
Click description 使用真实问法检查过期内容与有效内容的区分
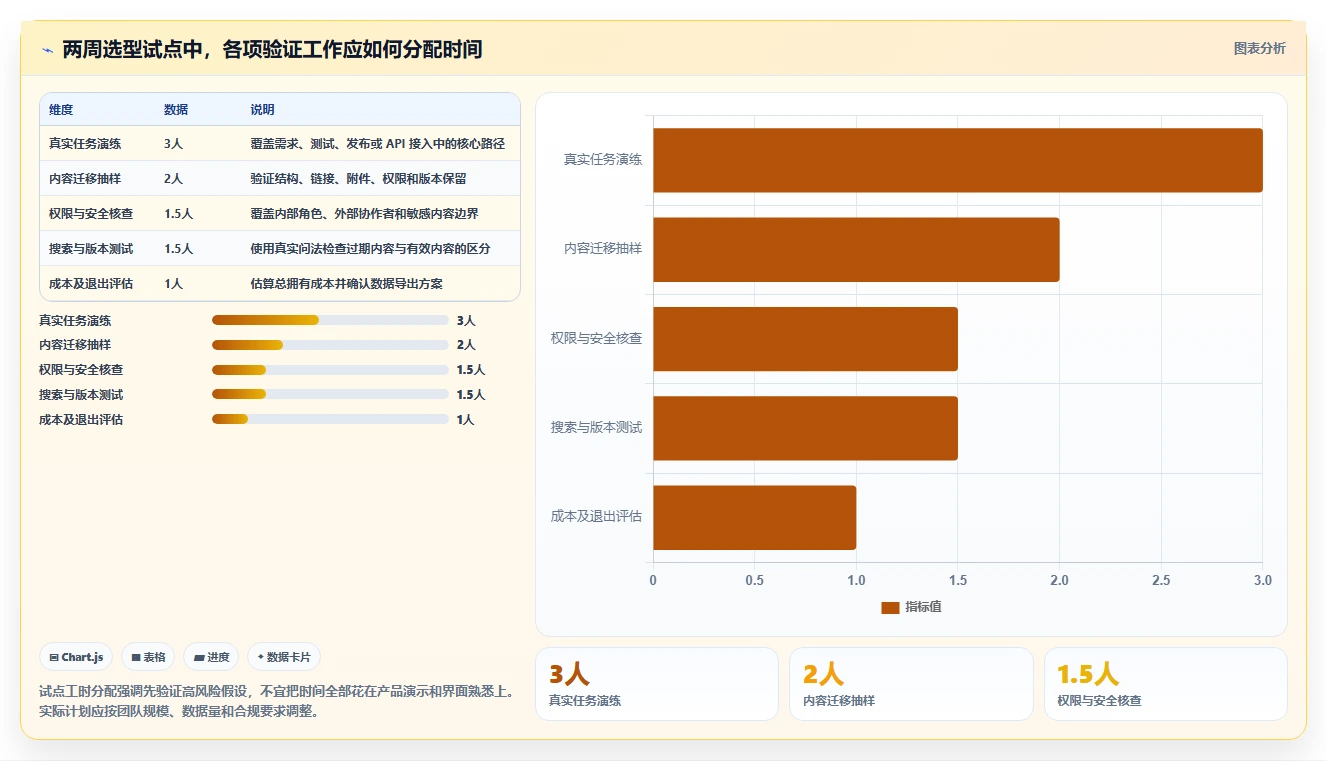(x=370, y=248)
